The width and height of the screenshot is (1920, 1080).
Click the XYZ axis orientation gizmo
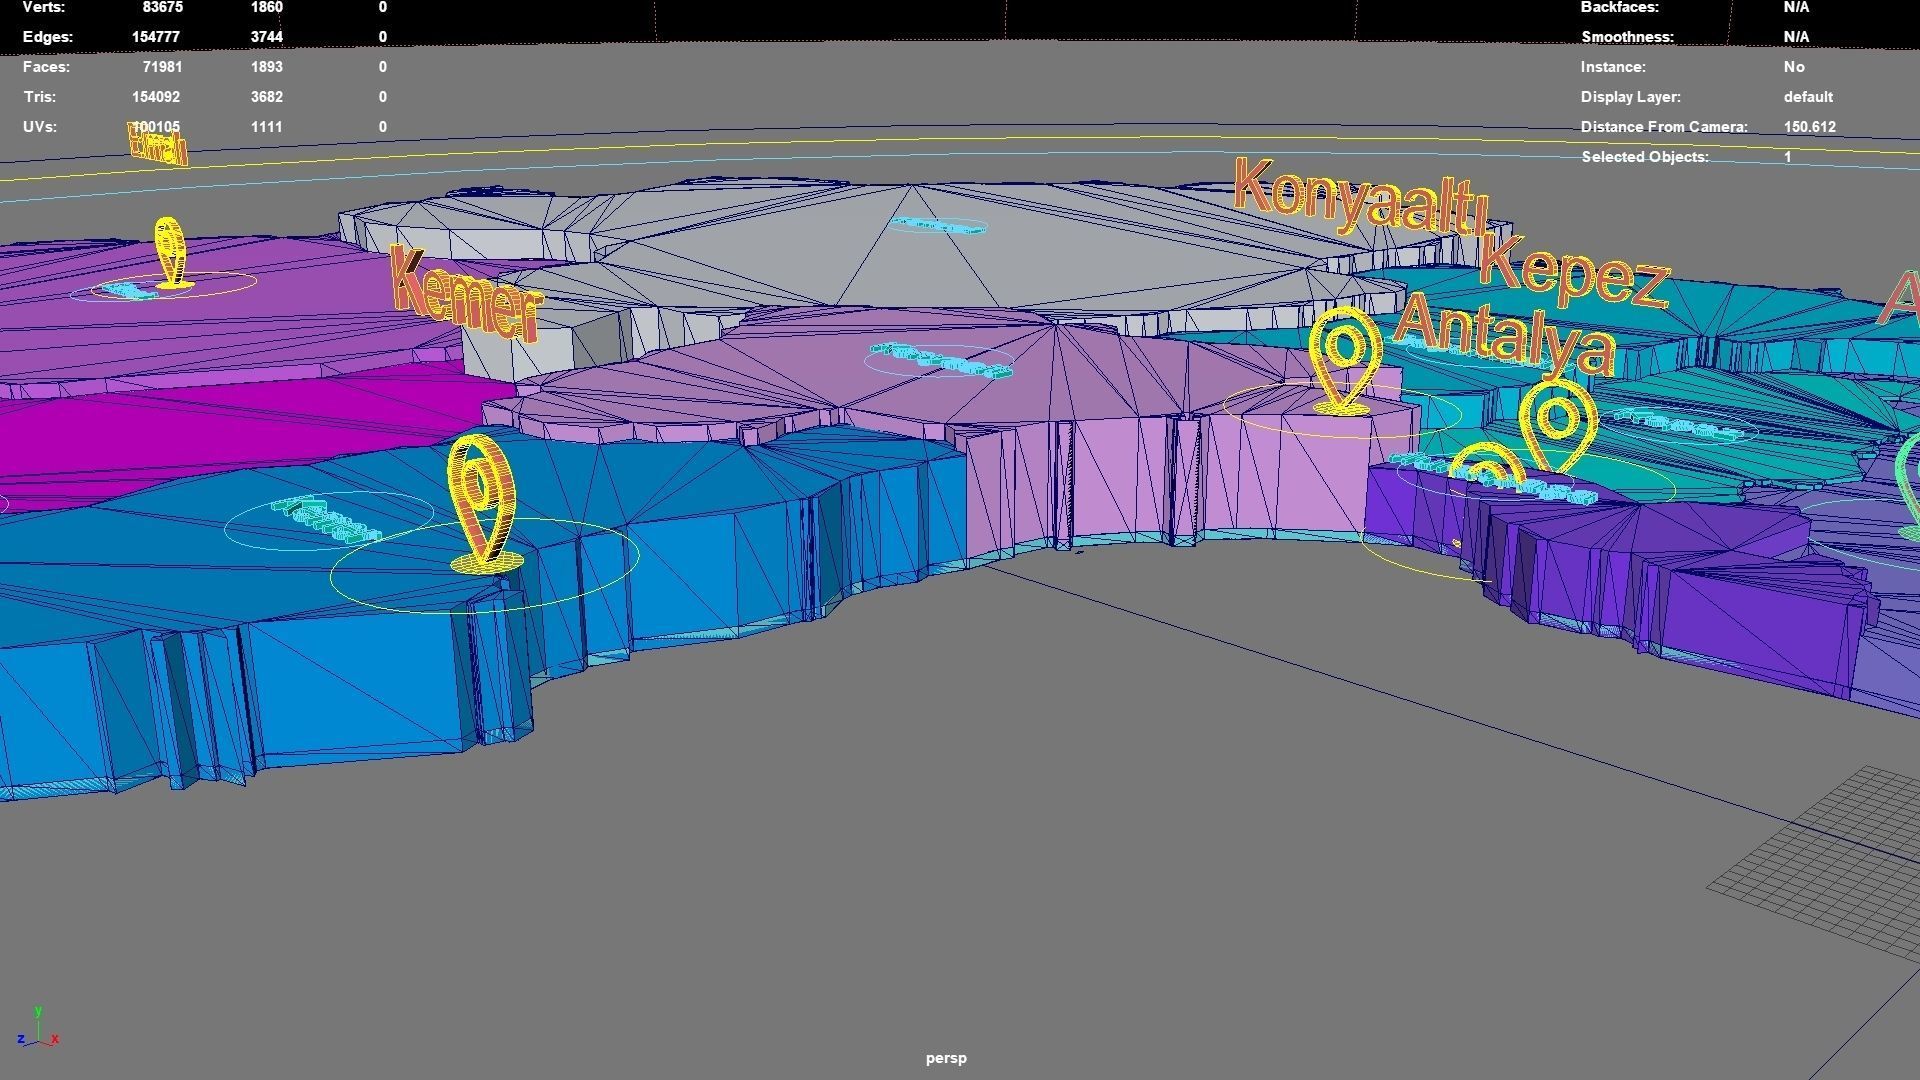pyautogui.click(x=37, y=1030)
